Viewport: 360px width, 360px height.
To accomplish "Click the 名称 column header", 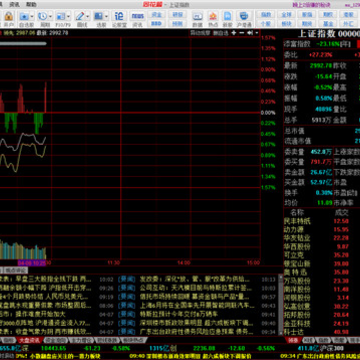I will pos(297,212).
